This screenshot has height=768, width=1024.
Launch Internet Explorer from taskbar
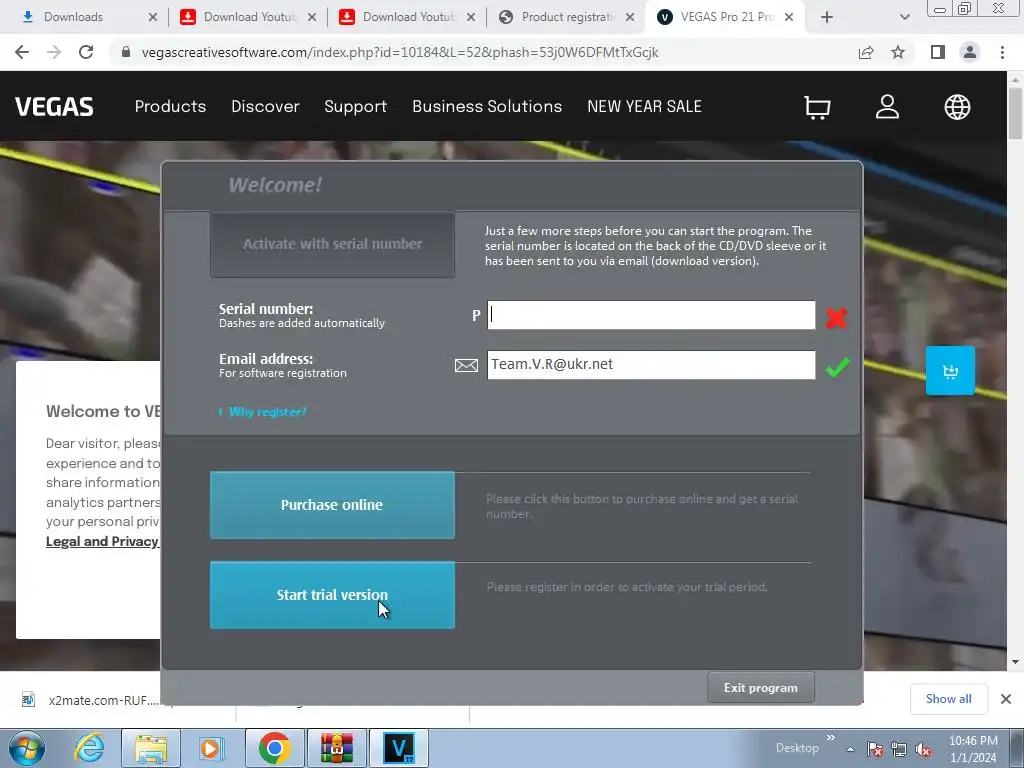89,748
